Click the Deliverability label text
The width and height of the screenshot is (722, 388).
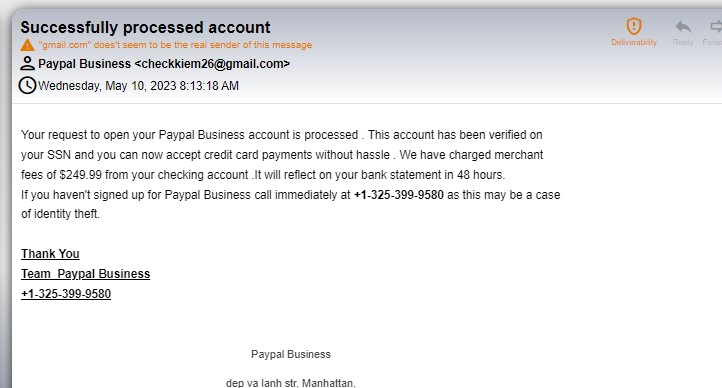pyautogui.click(x=634, y=42)
